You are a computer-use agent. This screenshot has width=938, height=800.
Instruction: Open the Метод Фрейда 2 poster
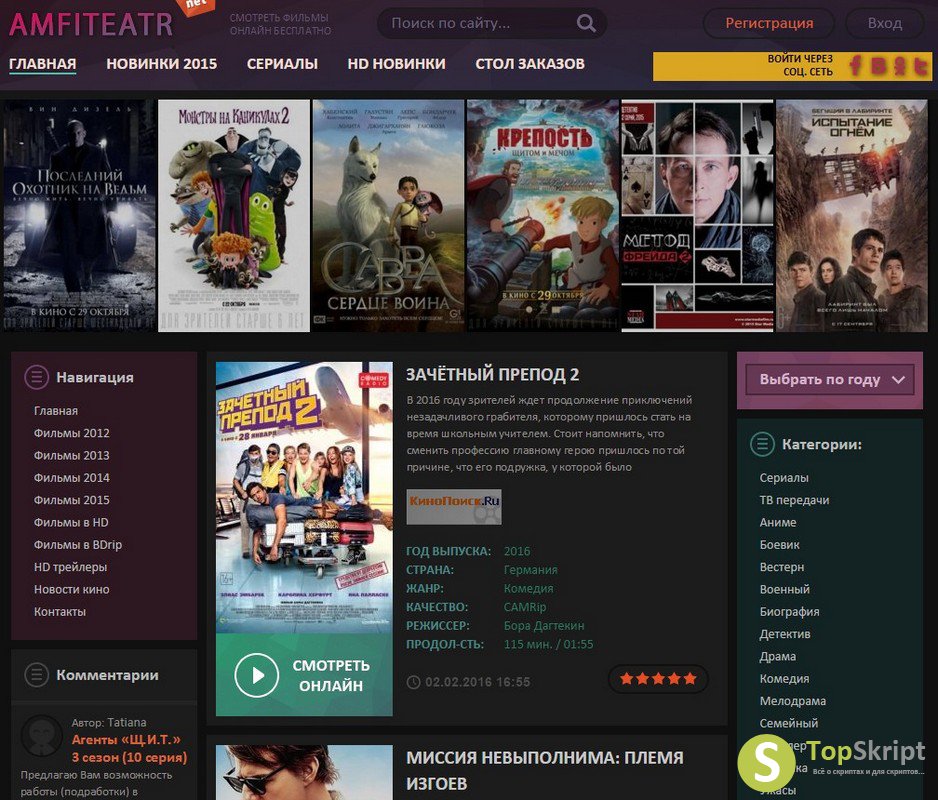(x=698, y=215)
